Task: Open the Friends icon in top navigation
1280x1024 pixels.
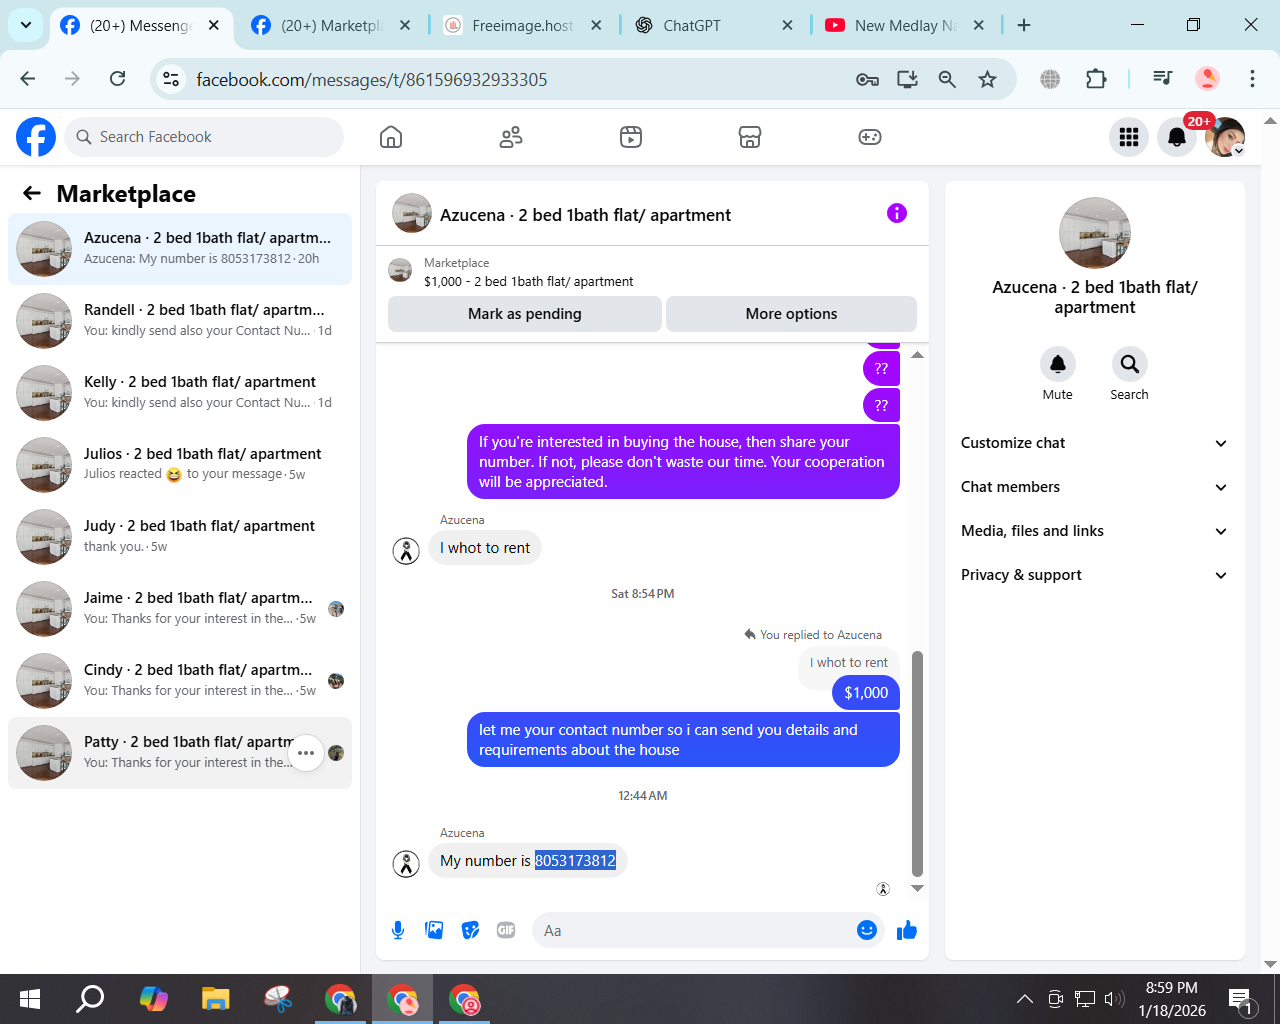Action: pyautogui.click(x=511, y=137)
